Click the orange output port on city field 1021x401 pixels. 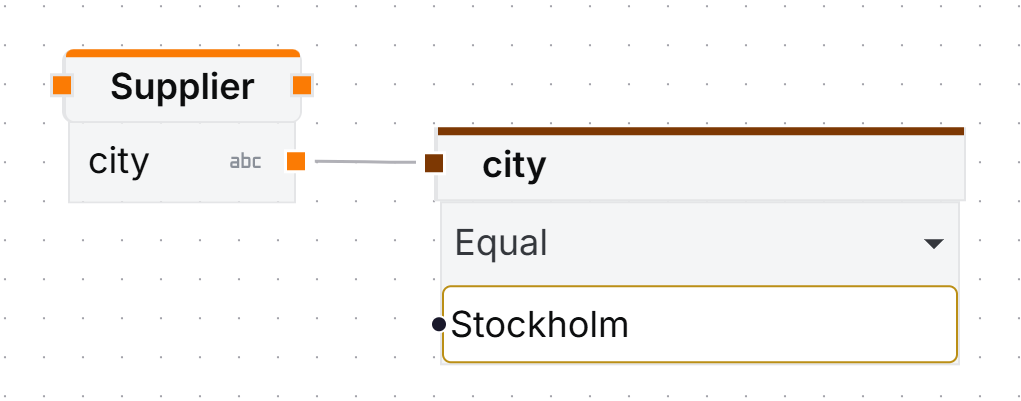(x=296, y=161)
